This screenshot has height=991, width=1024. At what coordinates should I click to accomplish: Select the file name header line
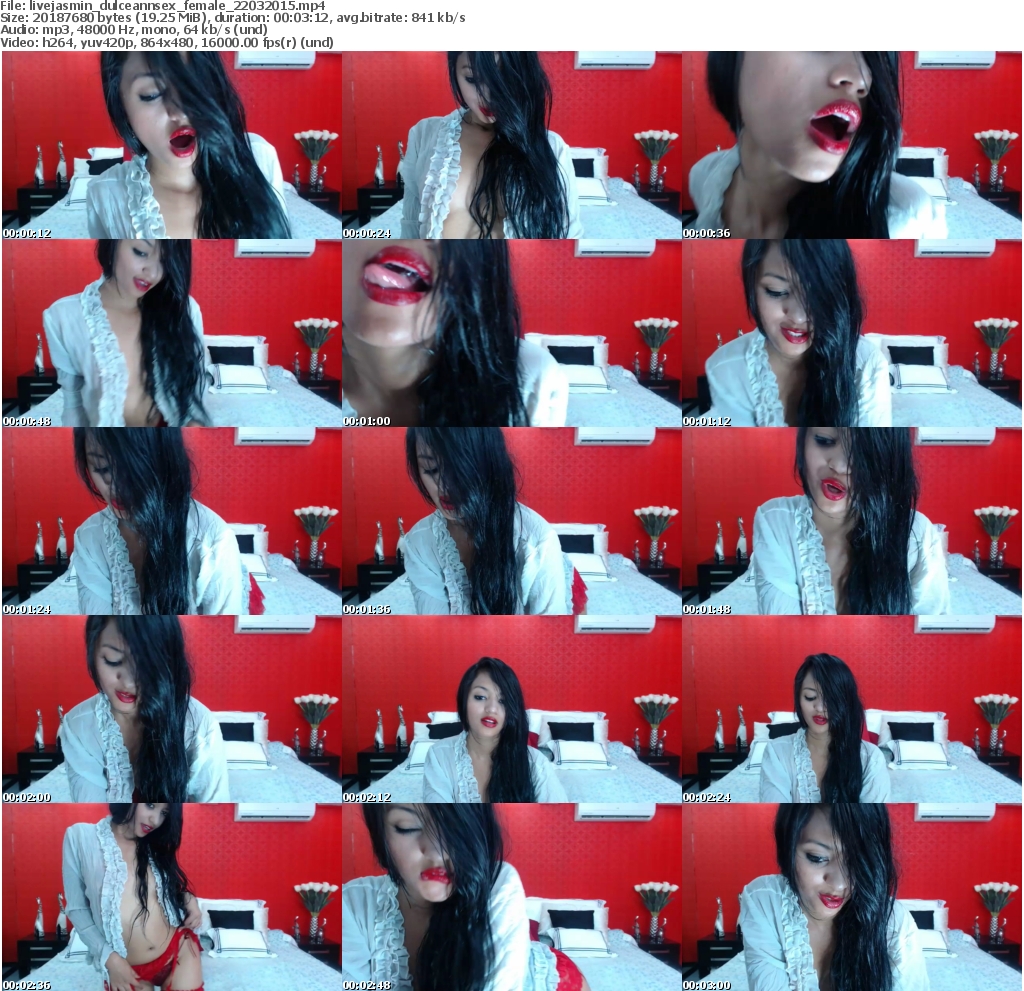[163, 6]
